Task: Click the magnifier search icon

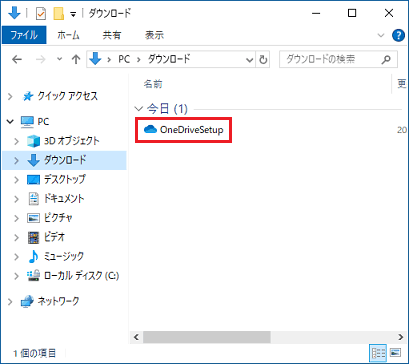Action: (386, 60)
